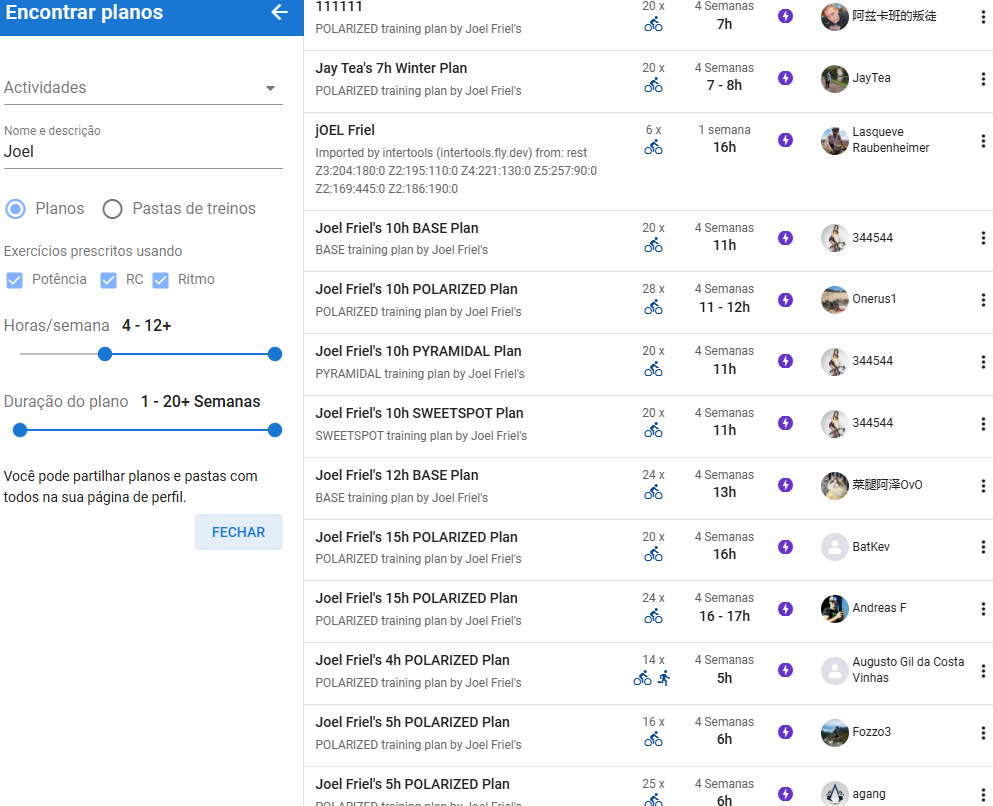Click the author name BatKev
The height and width of the screenshot is (806, 993).
pyautogui.click(x=871, y=546)
